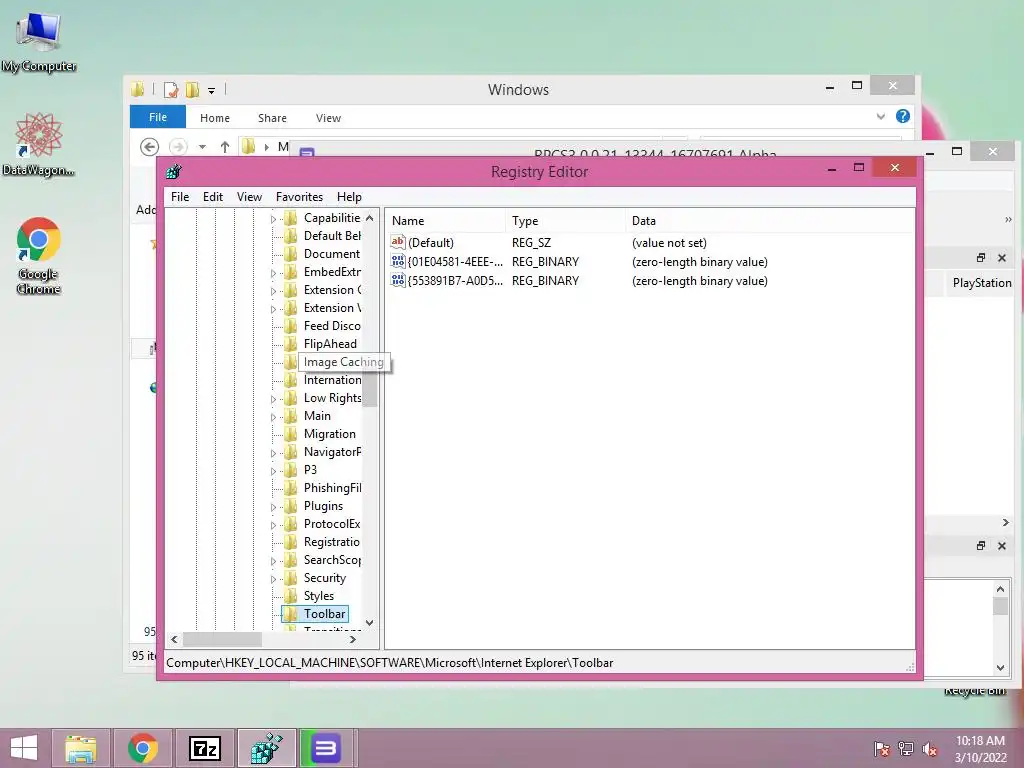Viewport: 1024px width, 768px height.
Task: Open the Home tab in Windows Explorer
Action: (x=215, y=118)
